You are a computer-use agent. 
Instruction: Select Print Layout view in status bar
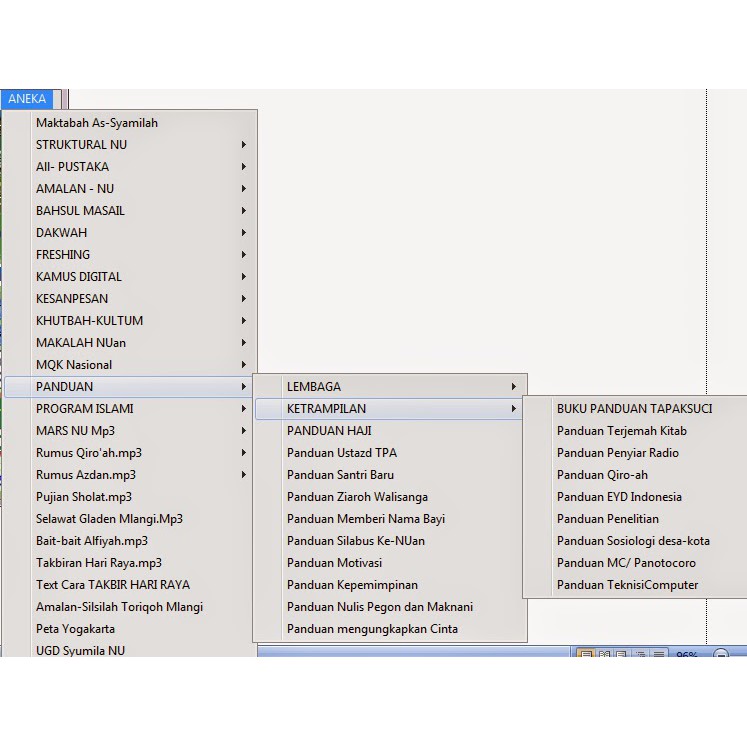click(x=586, y=655)
